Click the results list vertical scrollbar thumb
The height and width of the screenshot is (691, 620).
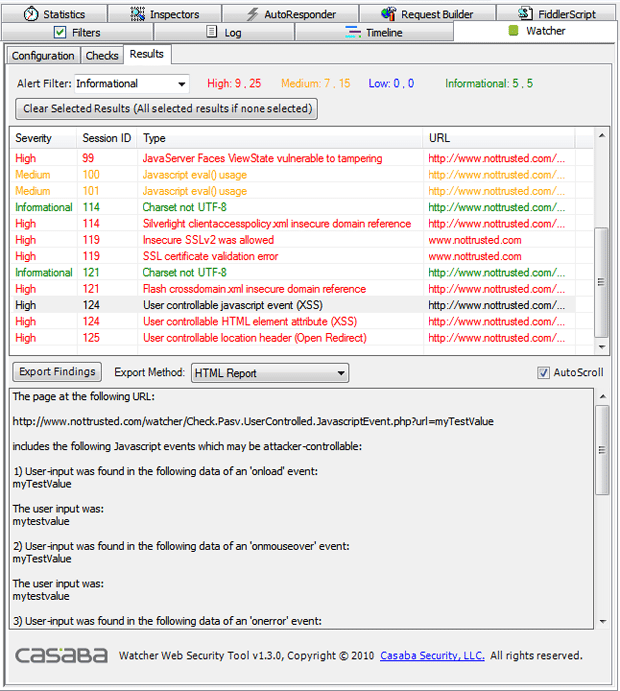[601, 283]
